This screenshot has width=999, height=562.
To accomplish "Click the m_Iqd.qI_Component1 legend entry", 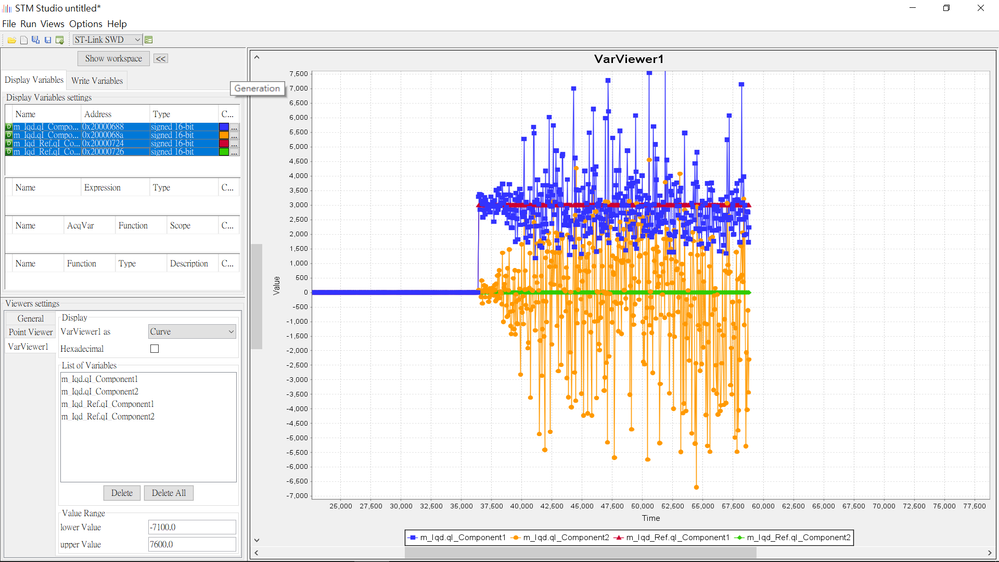I will (457, 538).
